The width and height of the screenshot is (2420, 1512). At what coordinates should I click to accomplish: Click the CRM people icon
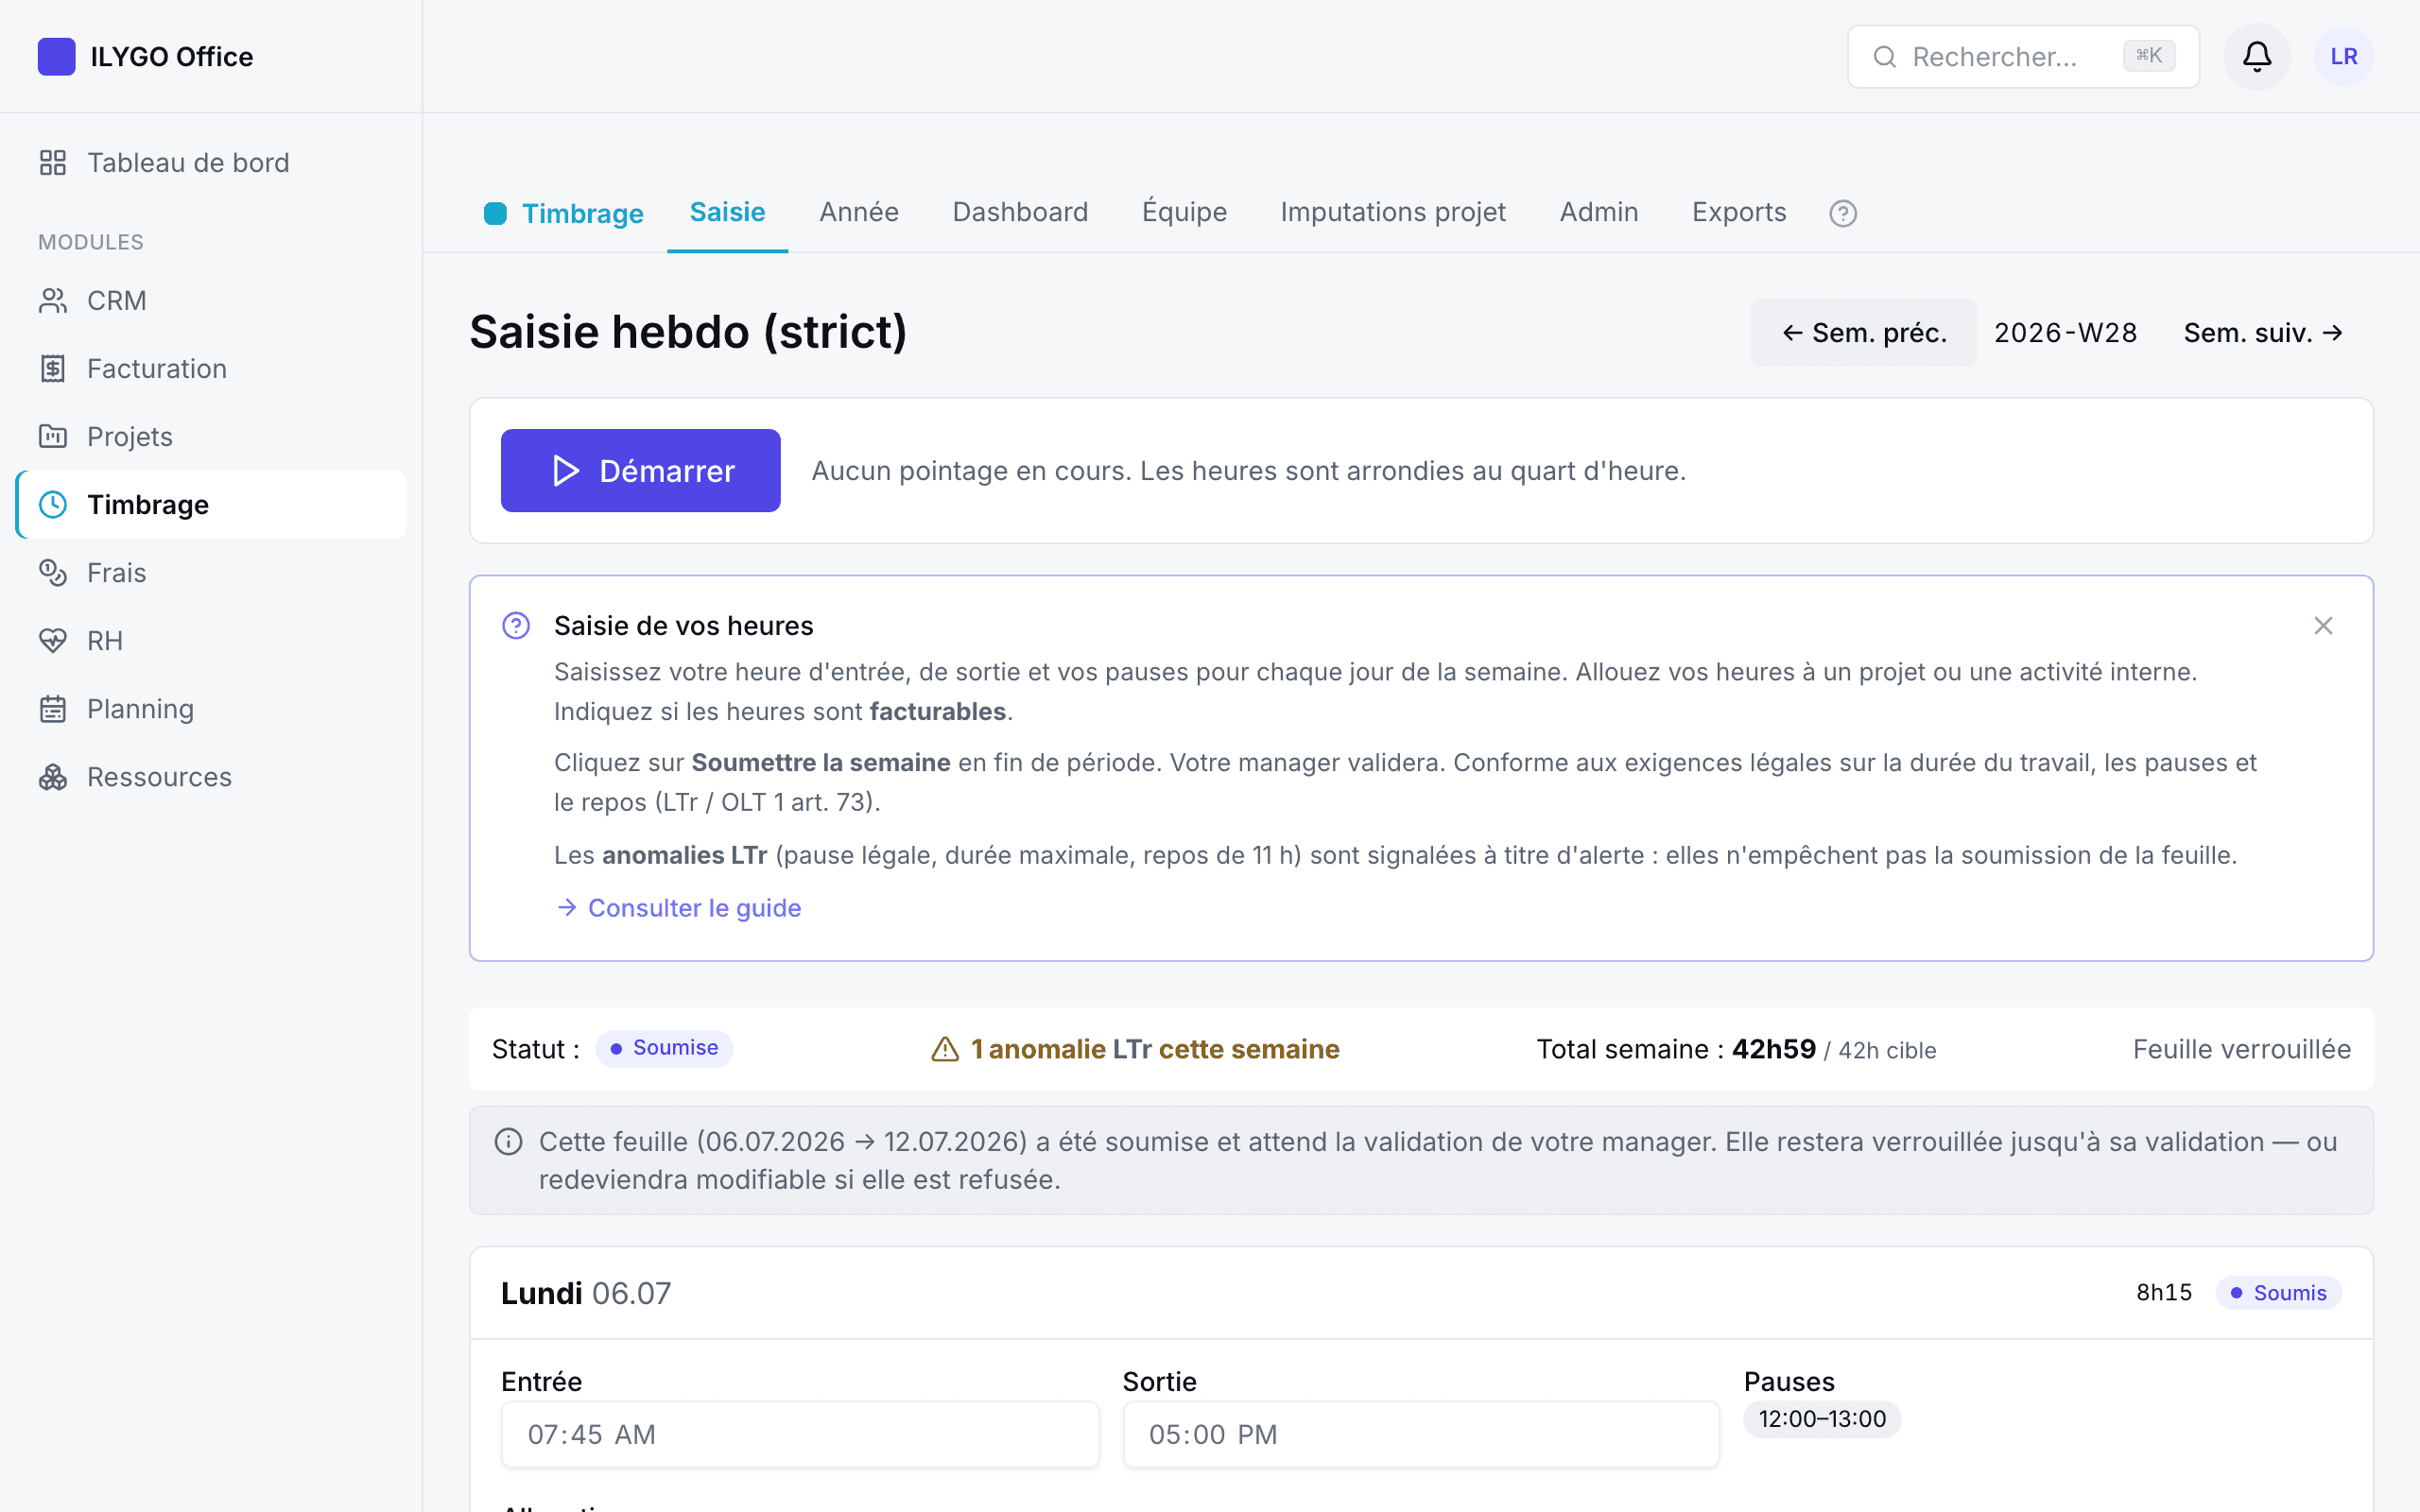click(53, 301)
